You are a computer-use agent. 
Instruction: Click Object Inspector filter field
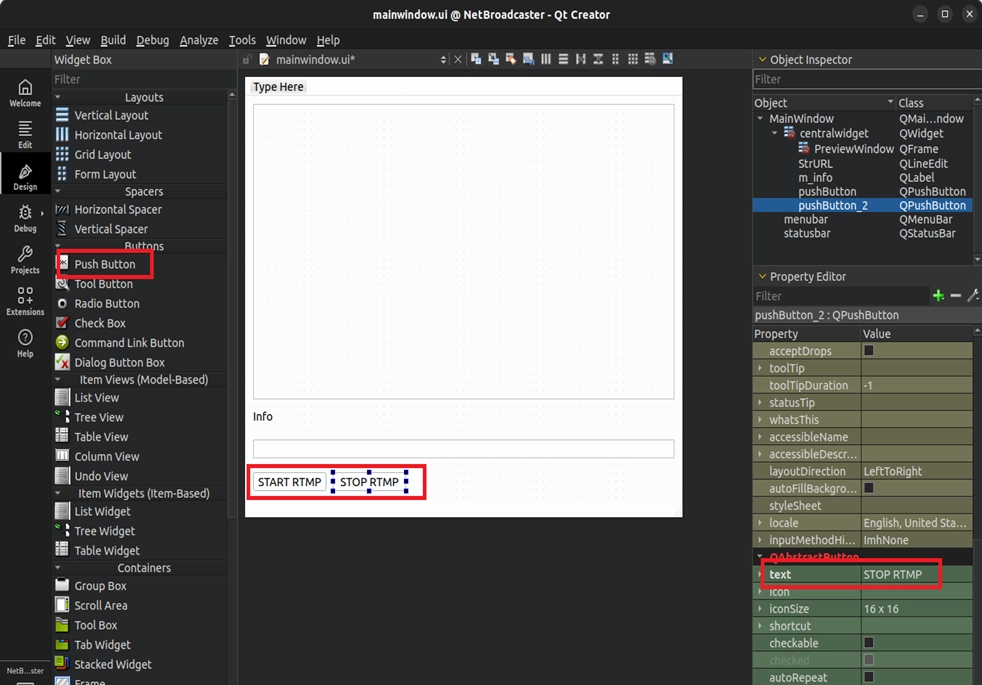867,80
